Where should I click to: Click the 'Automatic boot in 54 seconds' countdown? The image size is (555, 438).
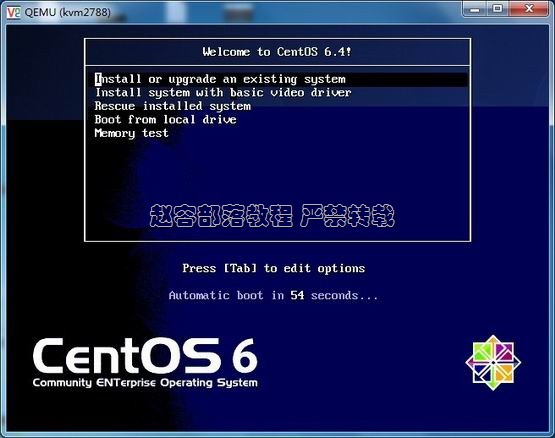pos(273,295)
